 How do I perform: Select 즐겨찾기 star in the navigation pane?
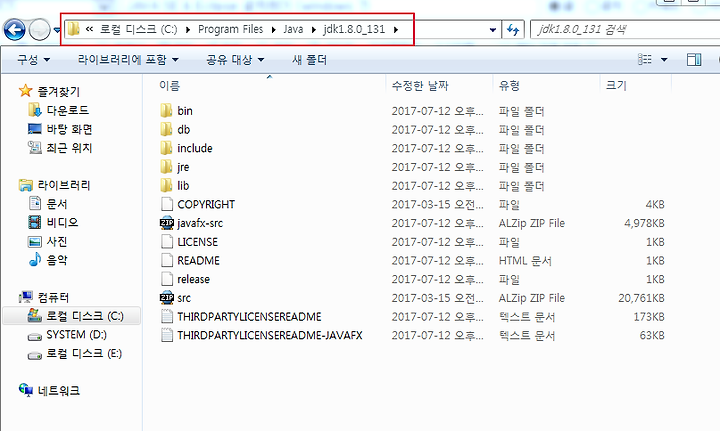(x=25, y=91)
